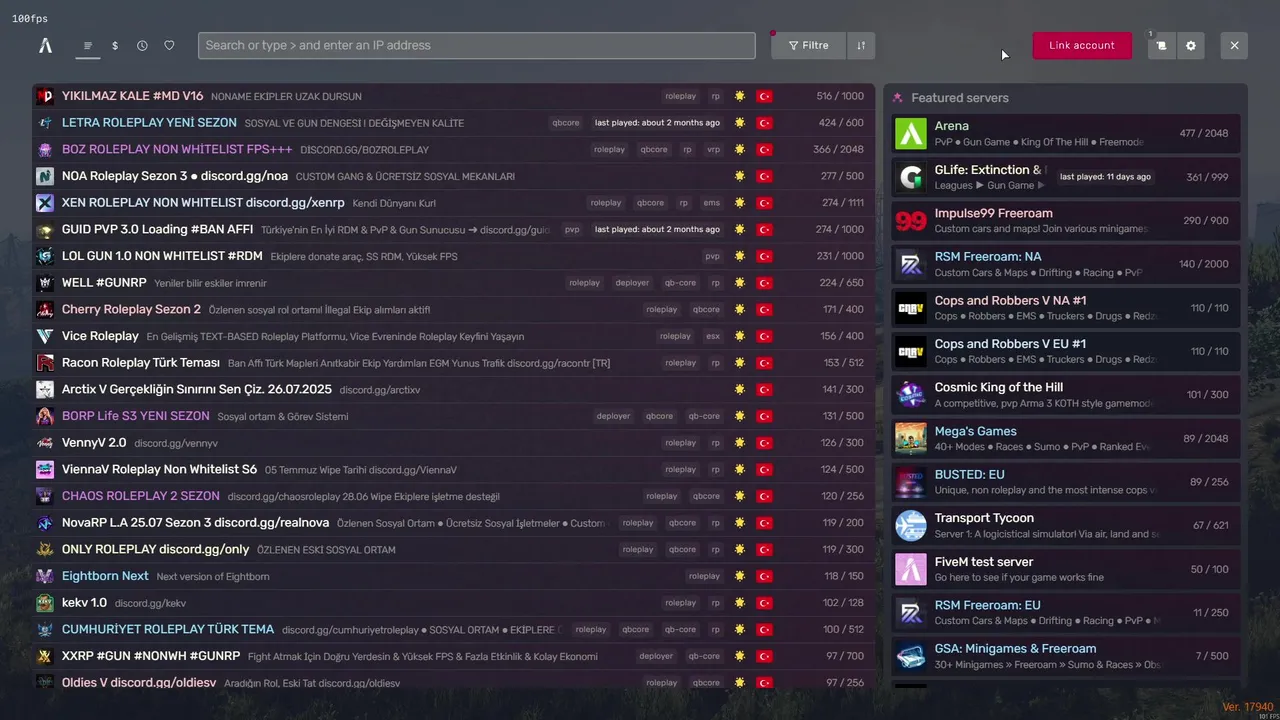Click the NOA Roleplay server icon
The width and height of the screenshot is (1280, 720).
coord(45,176)
